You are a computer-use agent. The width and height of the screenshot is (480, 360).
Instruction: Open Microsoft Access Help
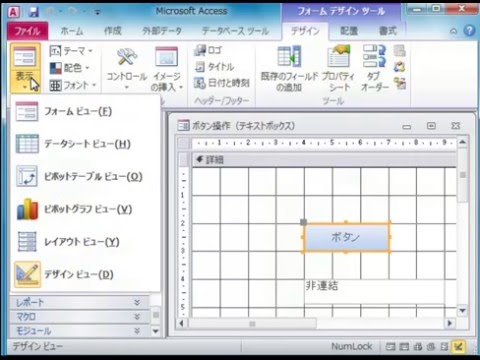click(x=469, y=31)
